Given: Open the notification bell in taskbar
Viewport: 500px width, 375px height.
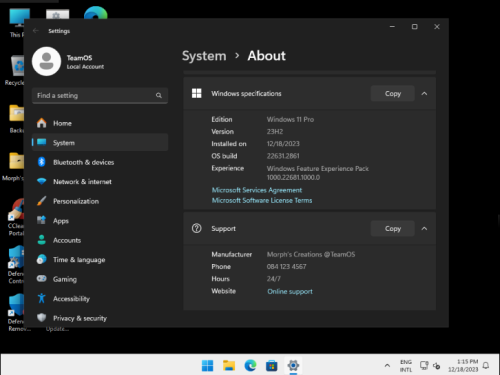Looking at the screenshot, I should (x=486, y=366).
